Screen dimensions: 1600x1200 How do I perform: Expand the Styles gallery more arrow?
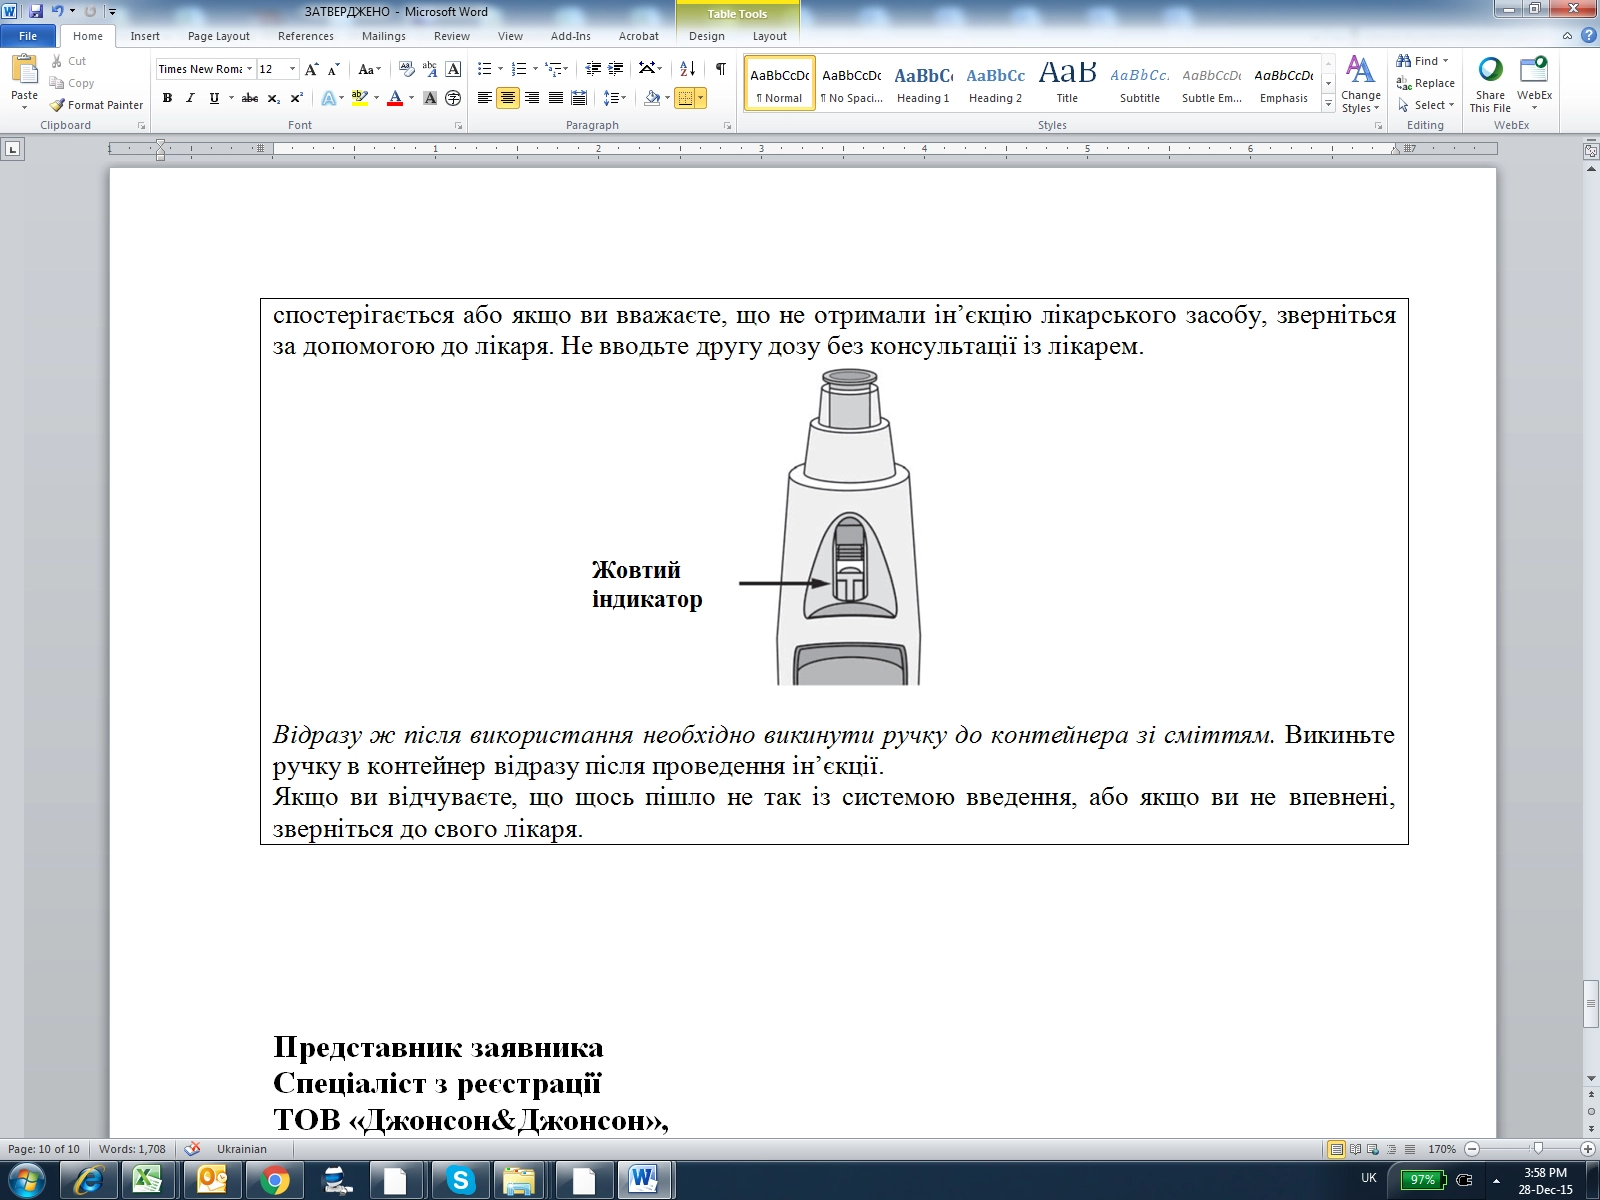coord(1328,104)
